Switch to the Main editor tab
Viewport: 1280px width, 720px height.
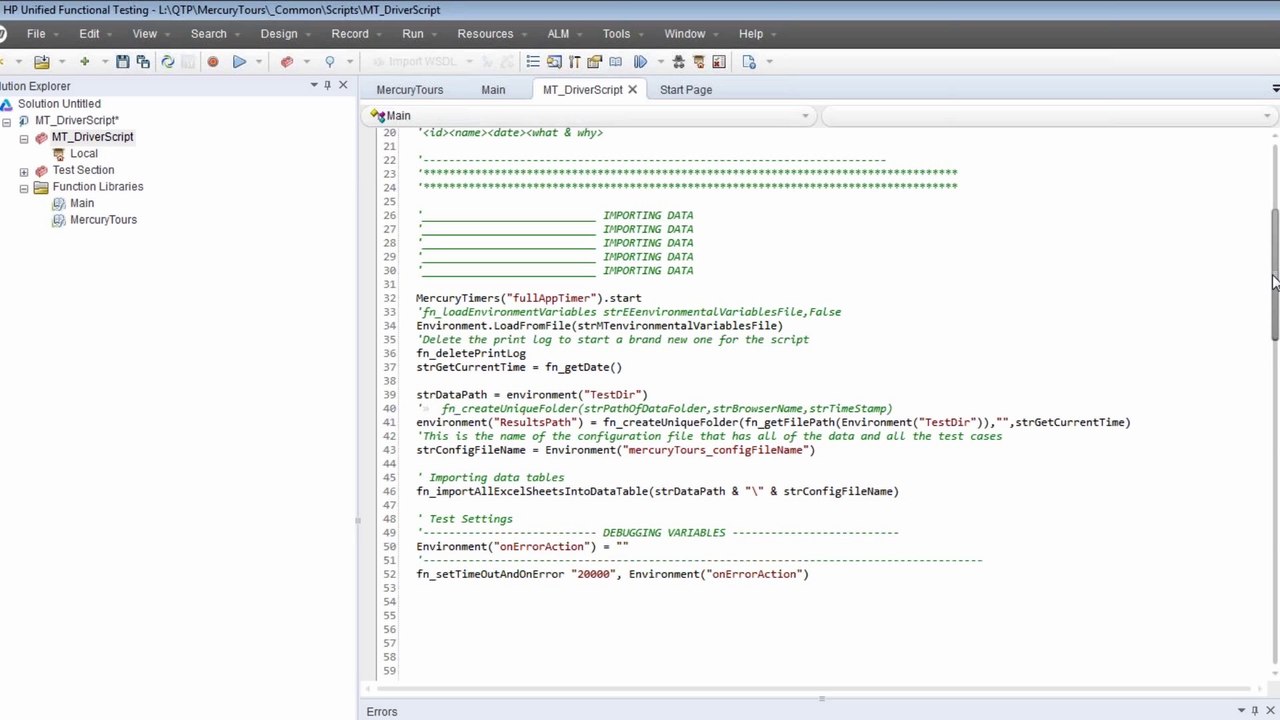pyautogui.click(x=493, y=90)
